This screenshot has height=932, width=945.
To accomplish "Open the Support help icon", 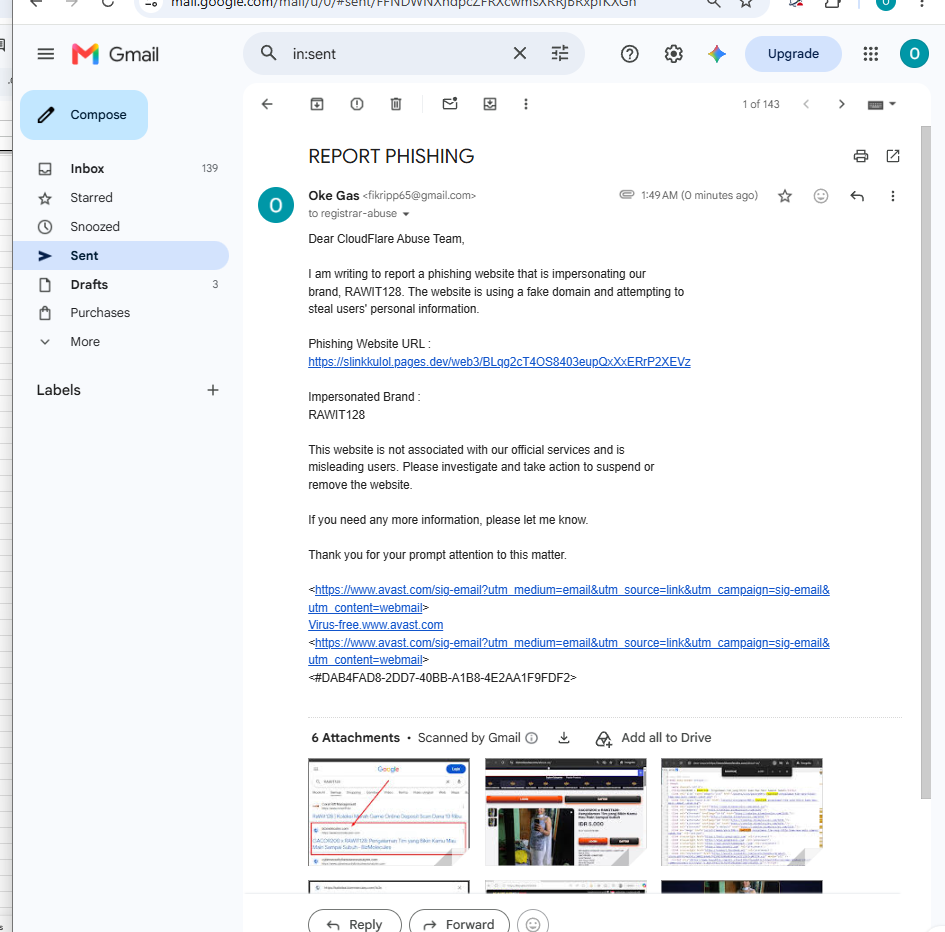I will pyautogui.click(x=629, y=54).
